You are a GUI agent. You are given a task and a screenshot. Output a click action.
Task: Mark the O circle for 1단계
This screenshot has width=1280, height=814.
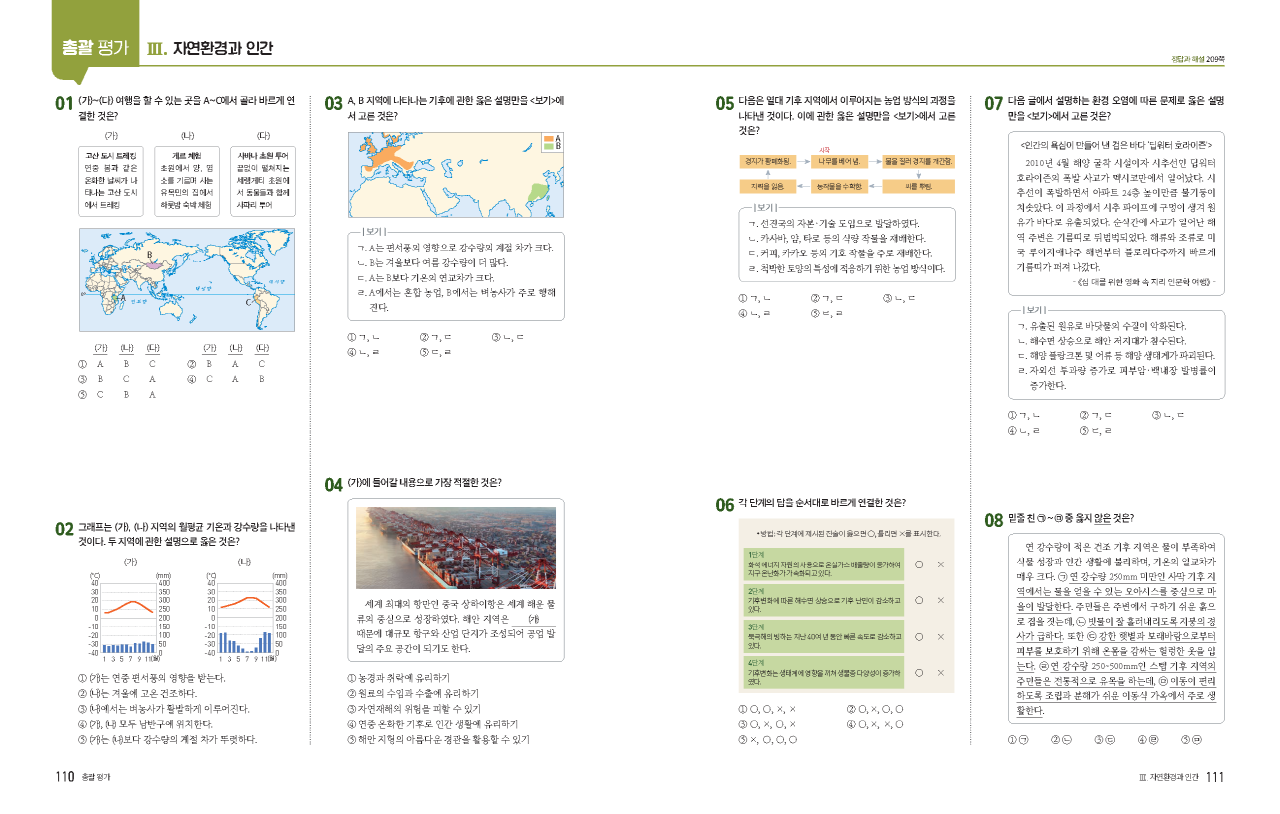917,565
